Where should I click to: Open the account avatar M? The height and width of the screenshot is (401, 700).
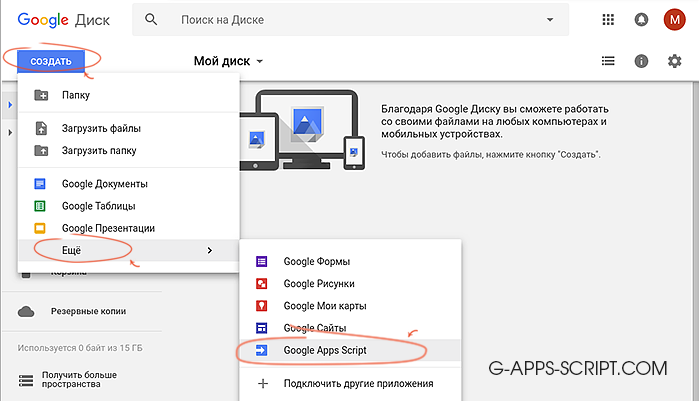[x=674, y=20]
